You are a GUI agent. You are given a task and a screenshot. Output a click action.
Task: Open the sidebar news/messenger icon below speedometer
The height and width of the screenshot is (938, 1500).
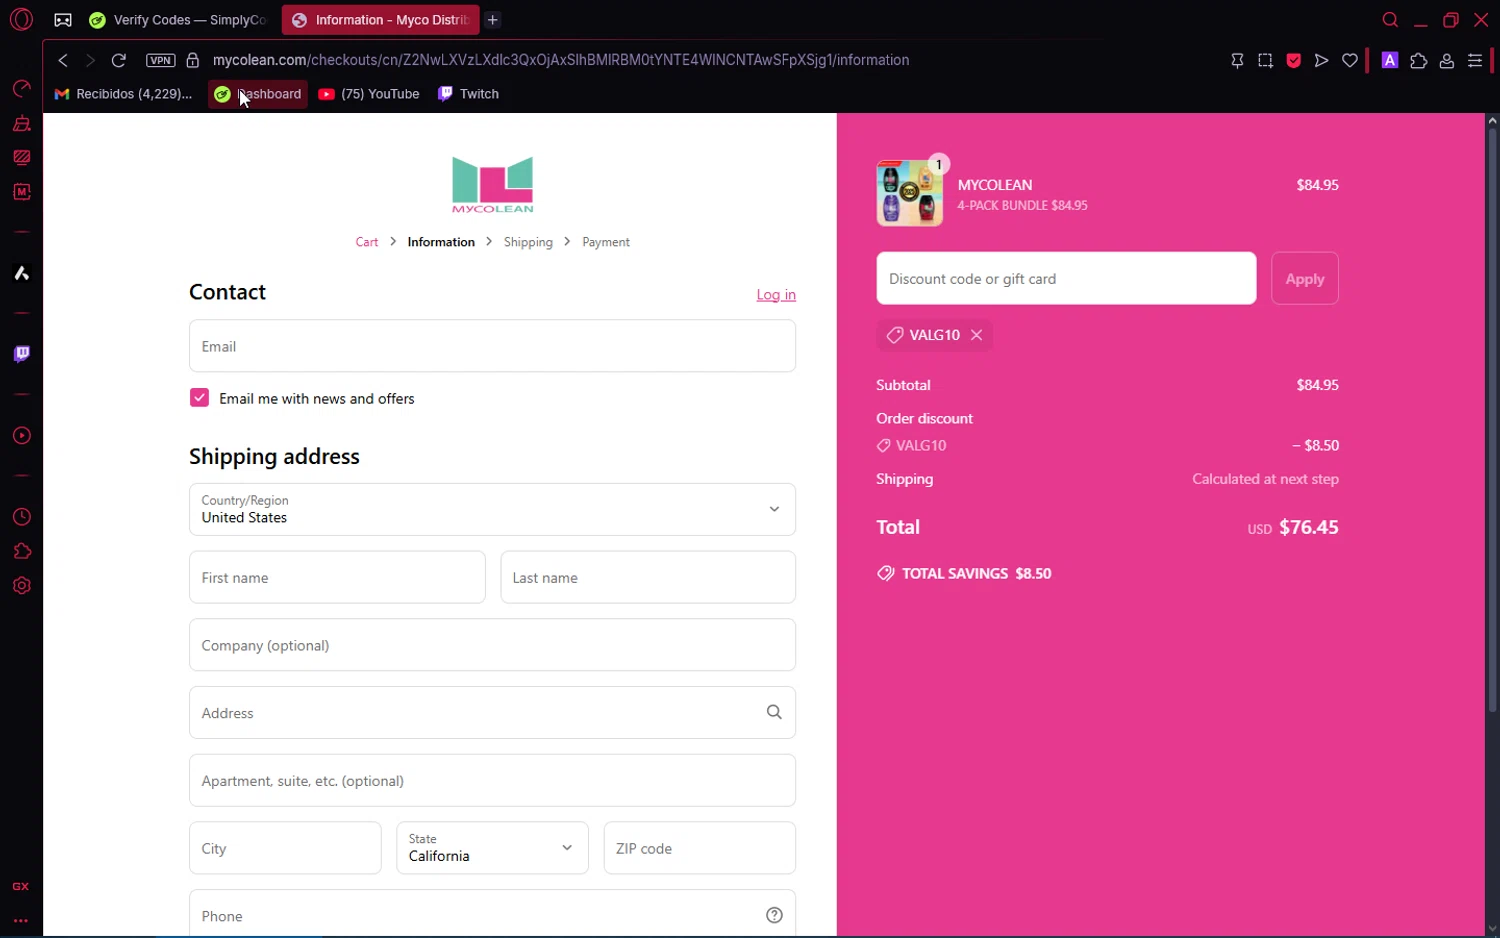[x=21, y=124]
